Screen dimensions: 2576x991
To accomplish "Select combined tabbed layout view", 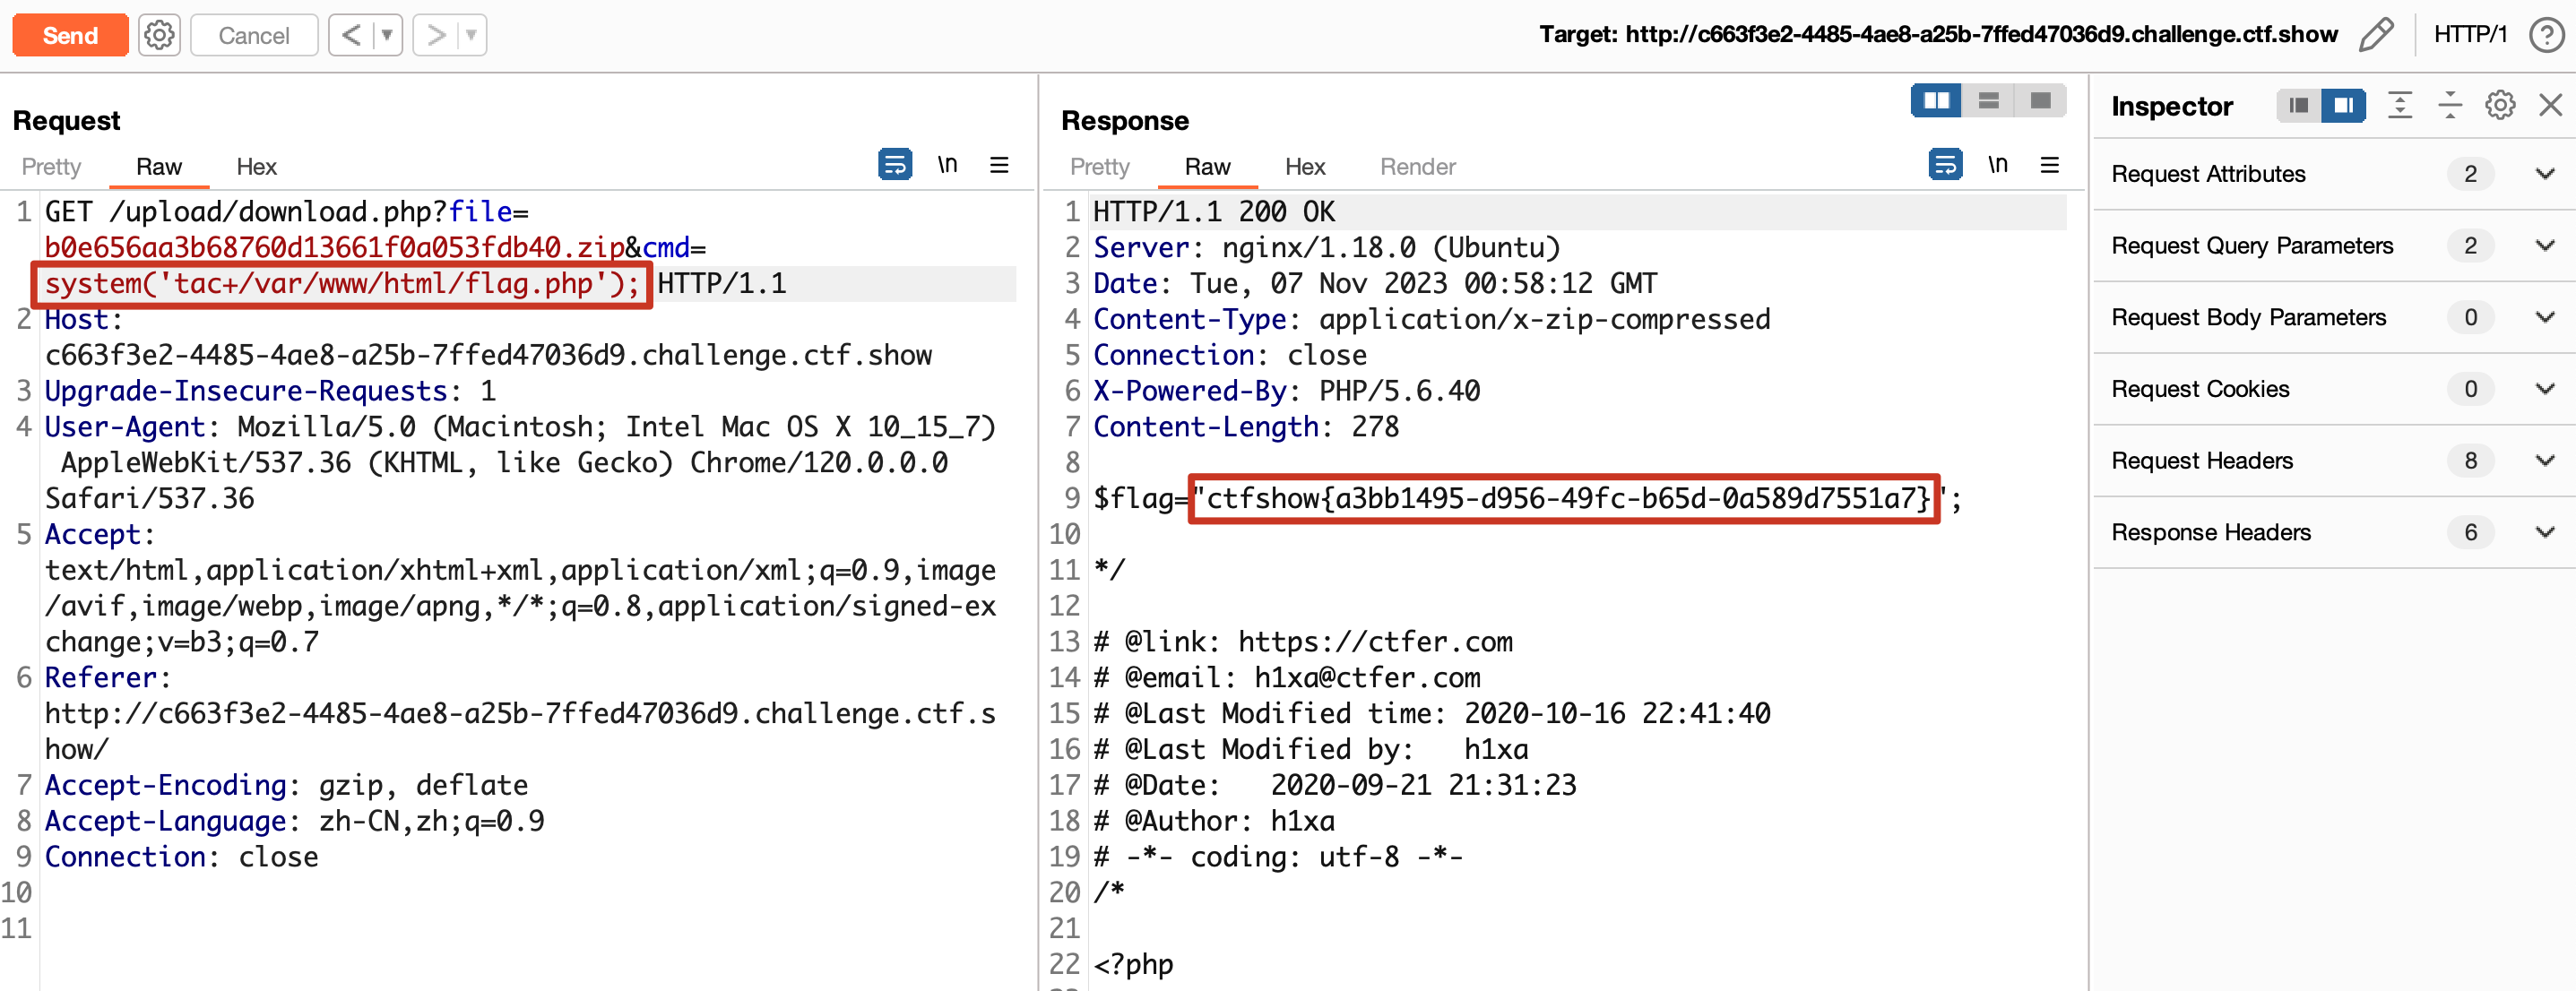I will point(2041,101).
